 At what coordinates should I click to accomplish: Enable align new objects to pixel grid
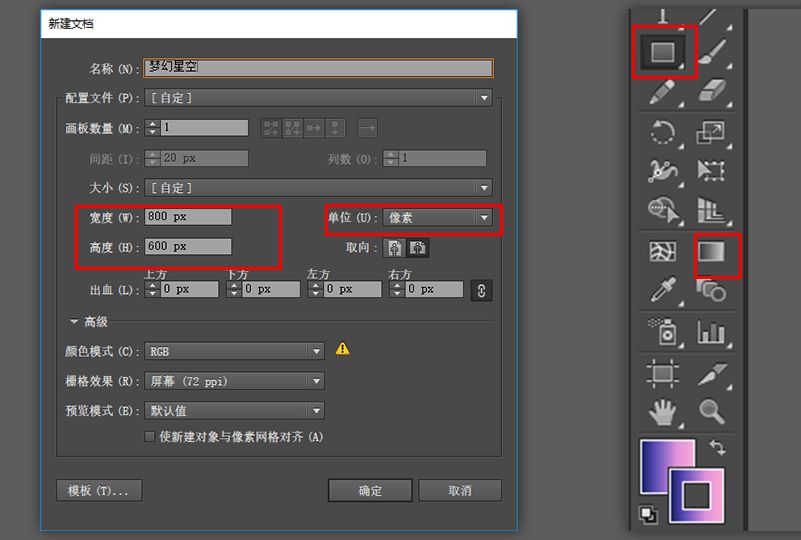tap(149, 437)
